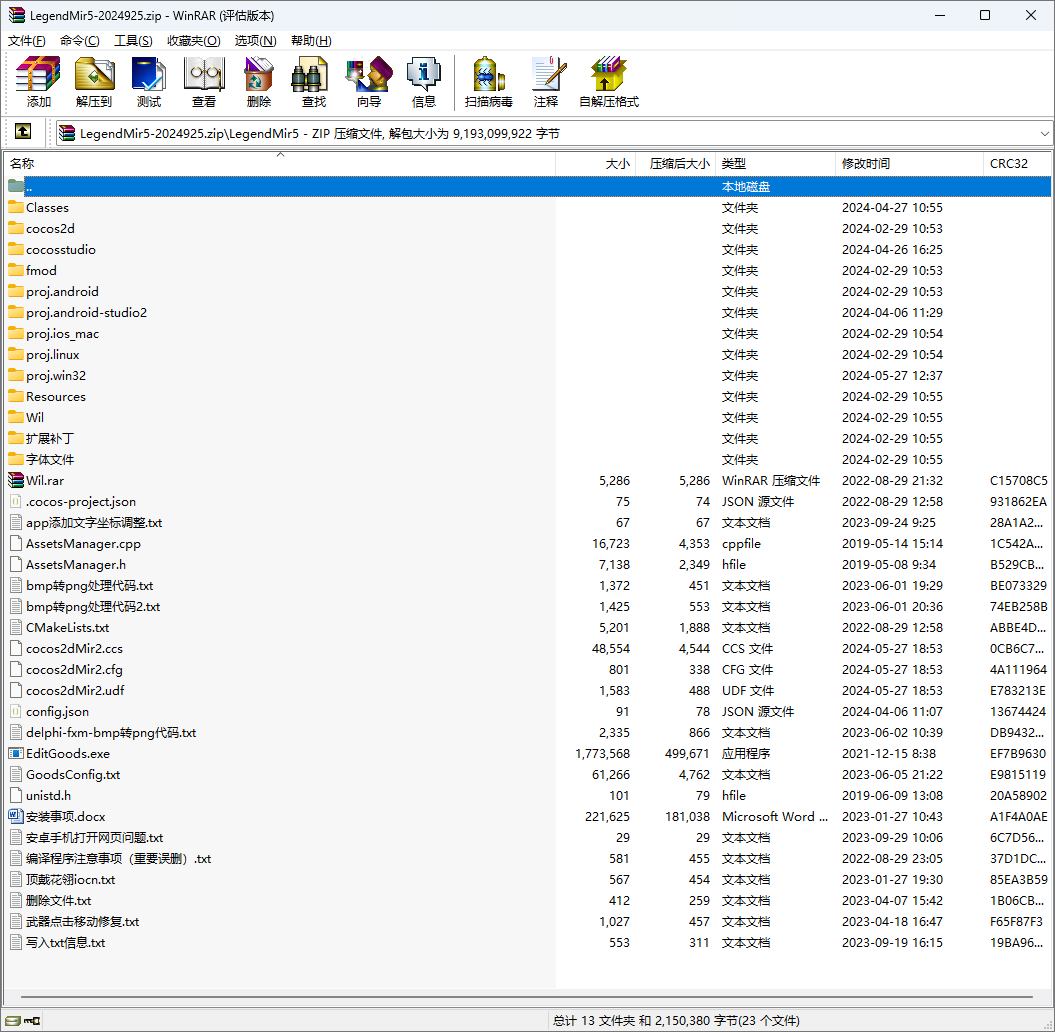This screenshot has height=1032, width=1055.
Task: Open the Tools (工具) menu
Action: click(133, 40)
